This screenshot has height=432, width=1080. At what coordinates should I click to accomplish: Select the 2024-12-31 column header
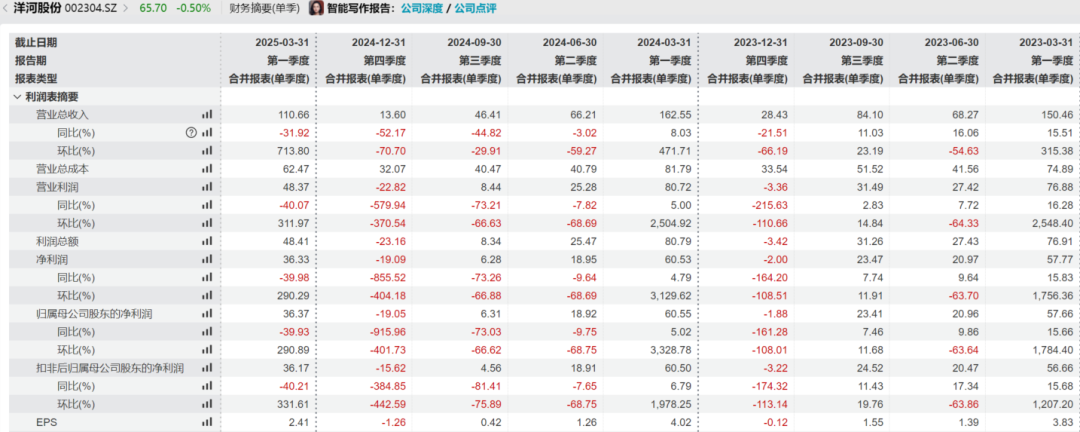point(379,43)
